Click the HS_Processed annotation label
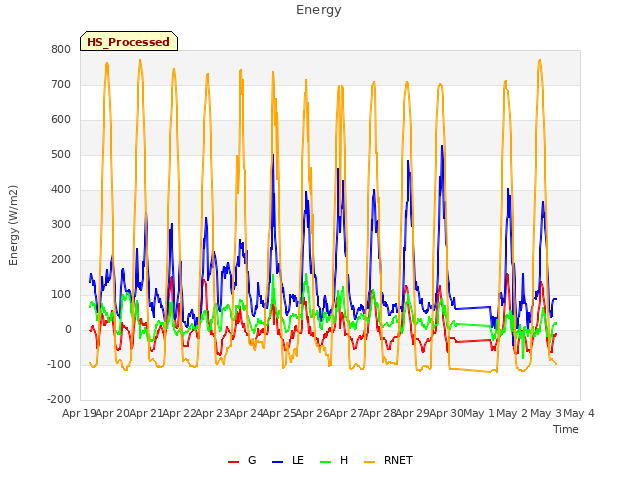 tap(129, 42)
